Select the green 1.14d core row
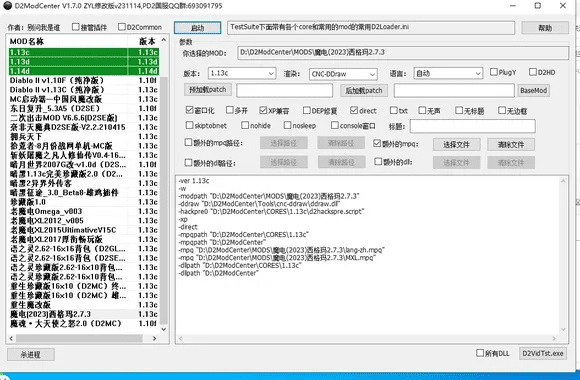 [84, 71]
